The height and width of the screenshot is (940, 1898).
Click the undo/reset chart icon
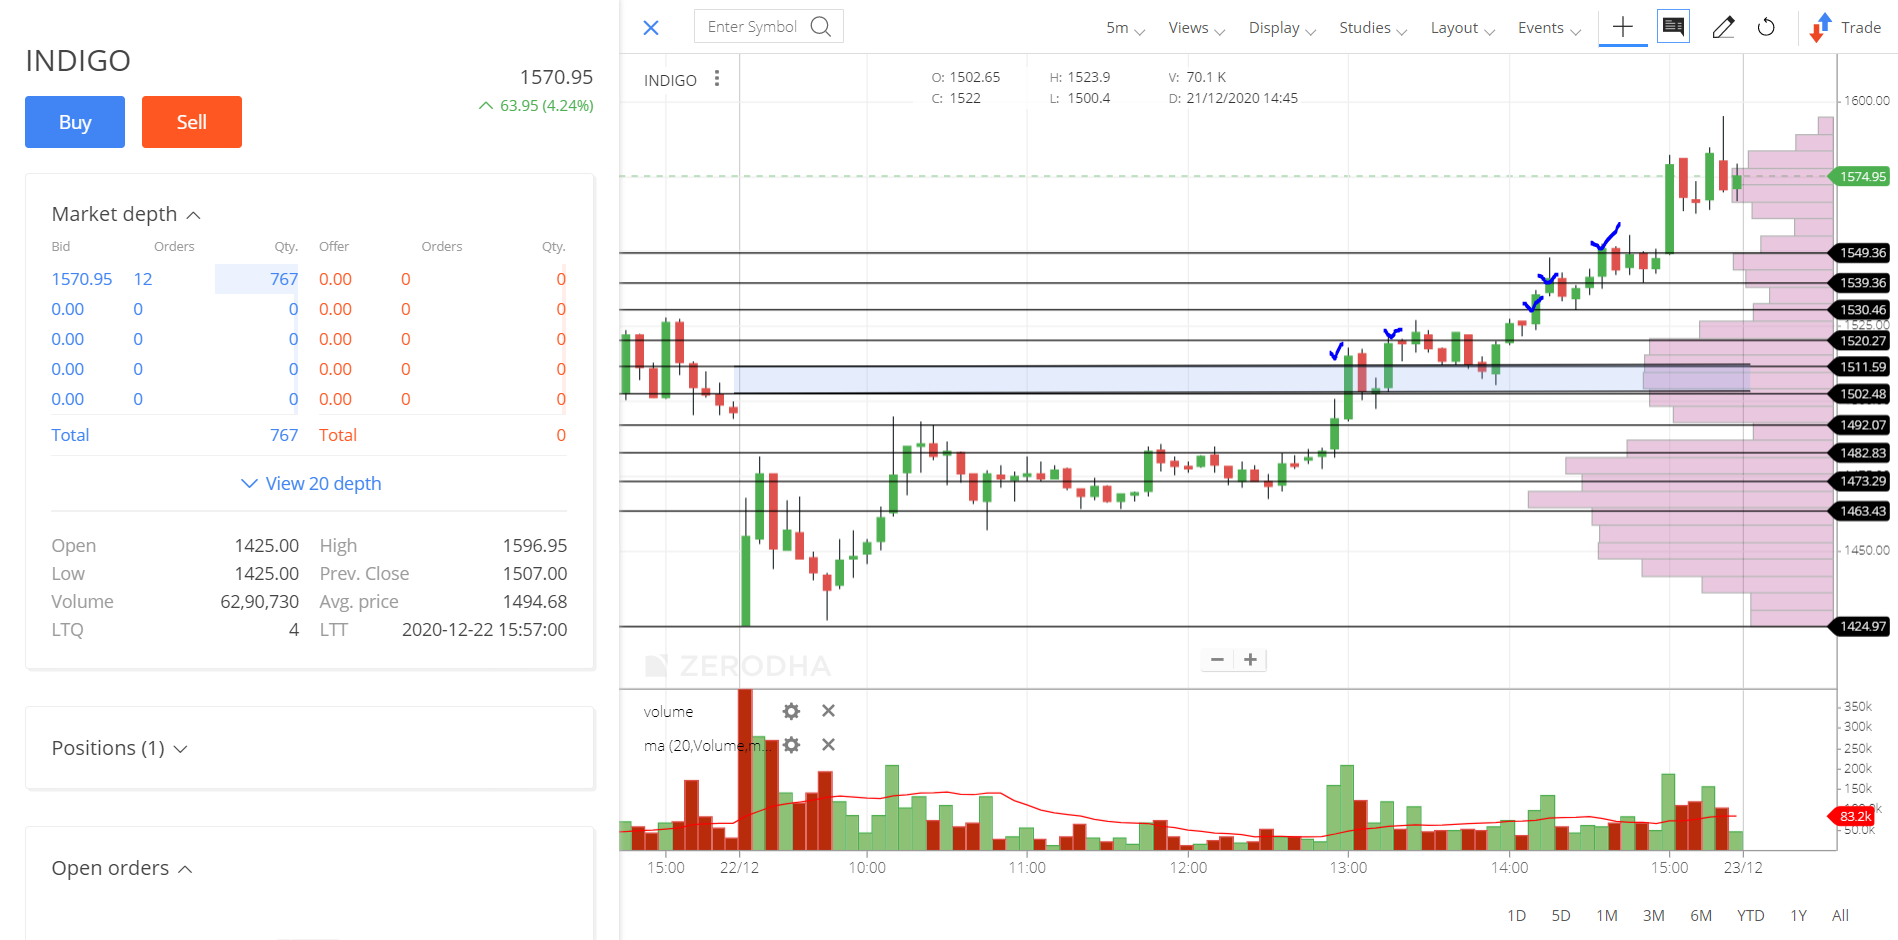pyautogui.click(x=1767, y=27)
